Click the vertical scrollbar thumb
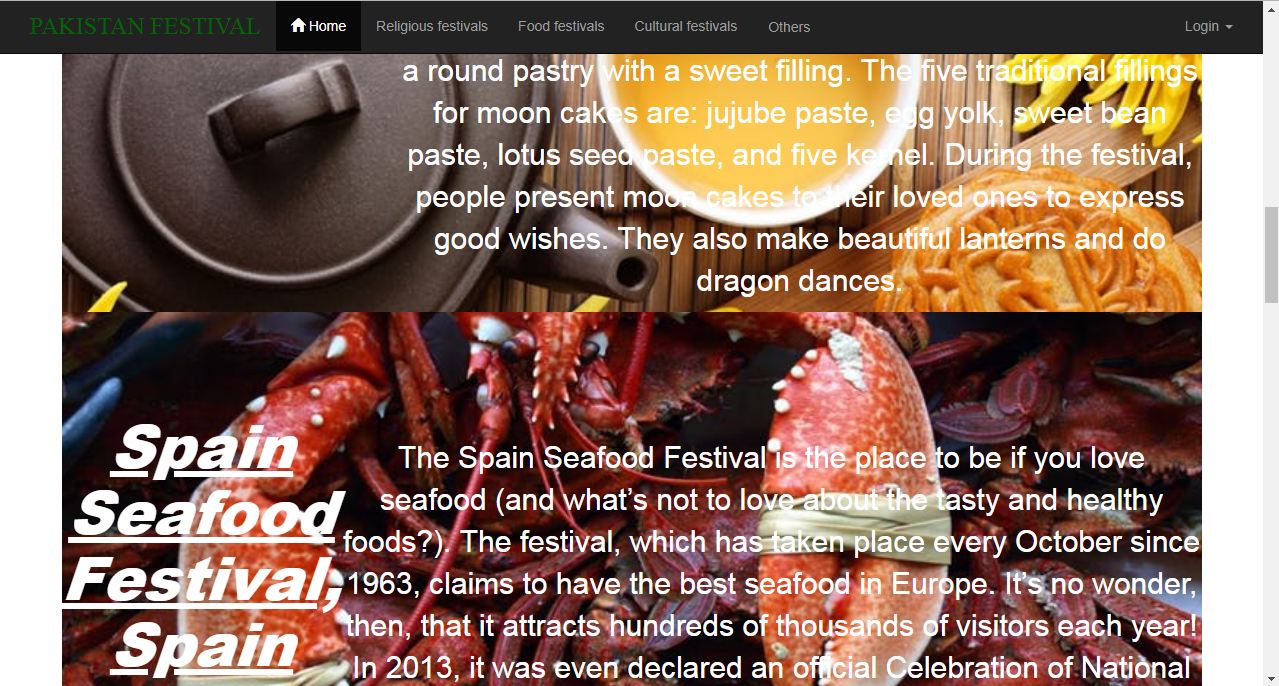Screen dimensions: 1279x686 pos(1271,254)
